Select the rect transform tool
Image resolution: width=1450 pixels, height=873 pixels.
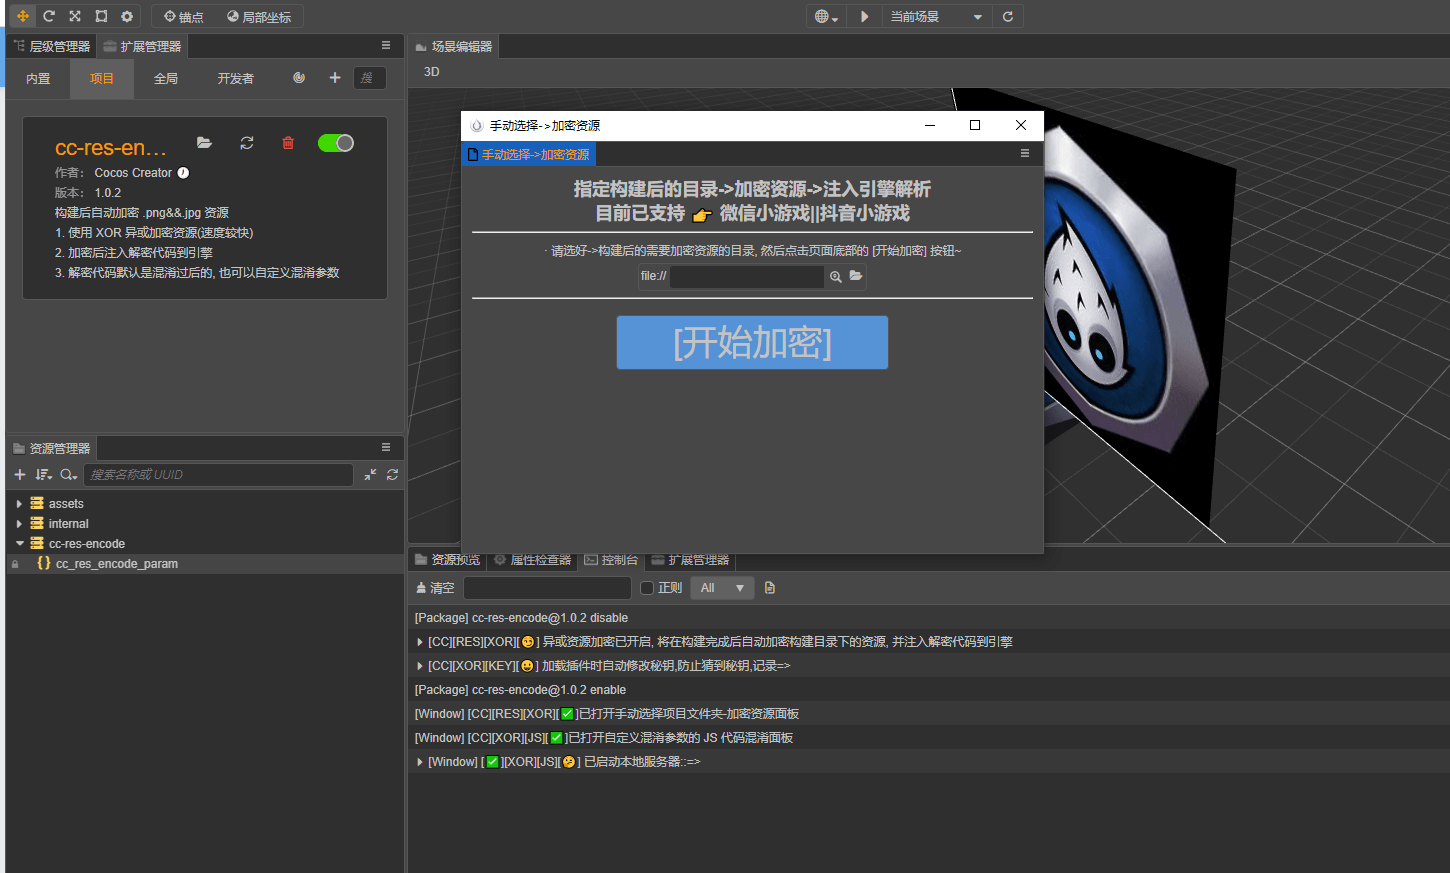coord(101,16)
